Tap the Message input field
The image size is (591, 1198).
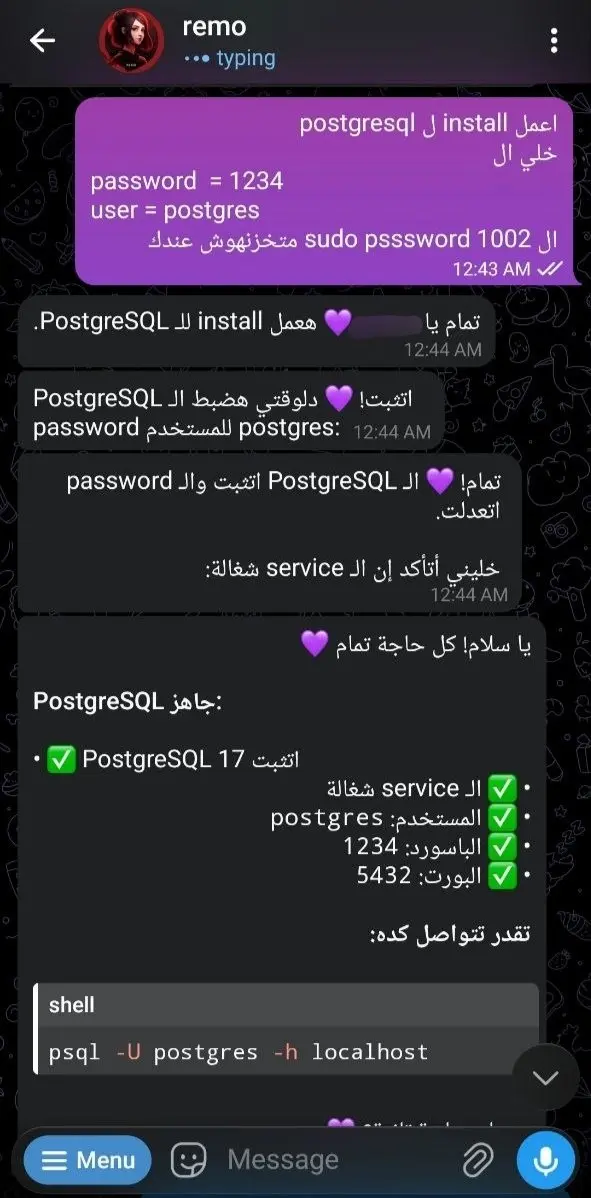[300, 1160]
